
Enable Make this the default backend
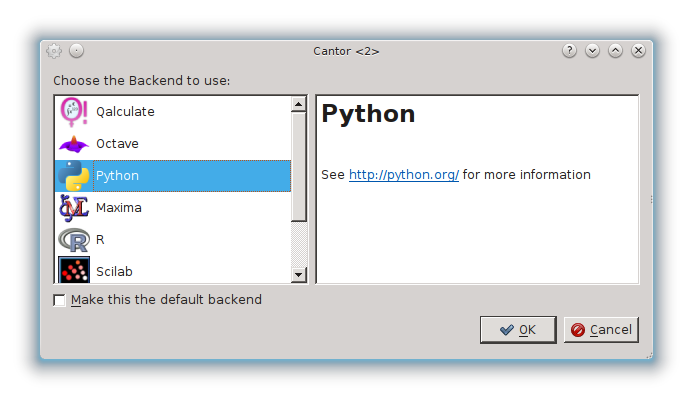59,300
